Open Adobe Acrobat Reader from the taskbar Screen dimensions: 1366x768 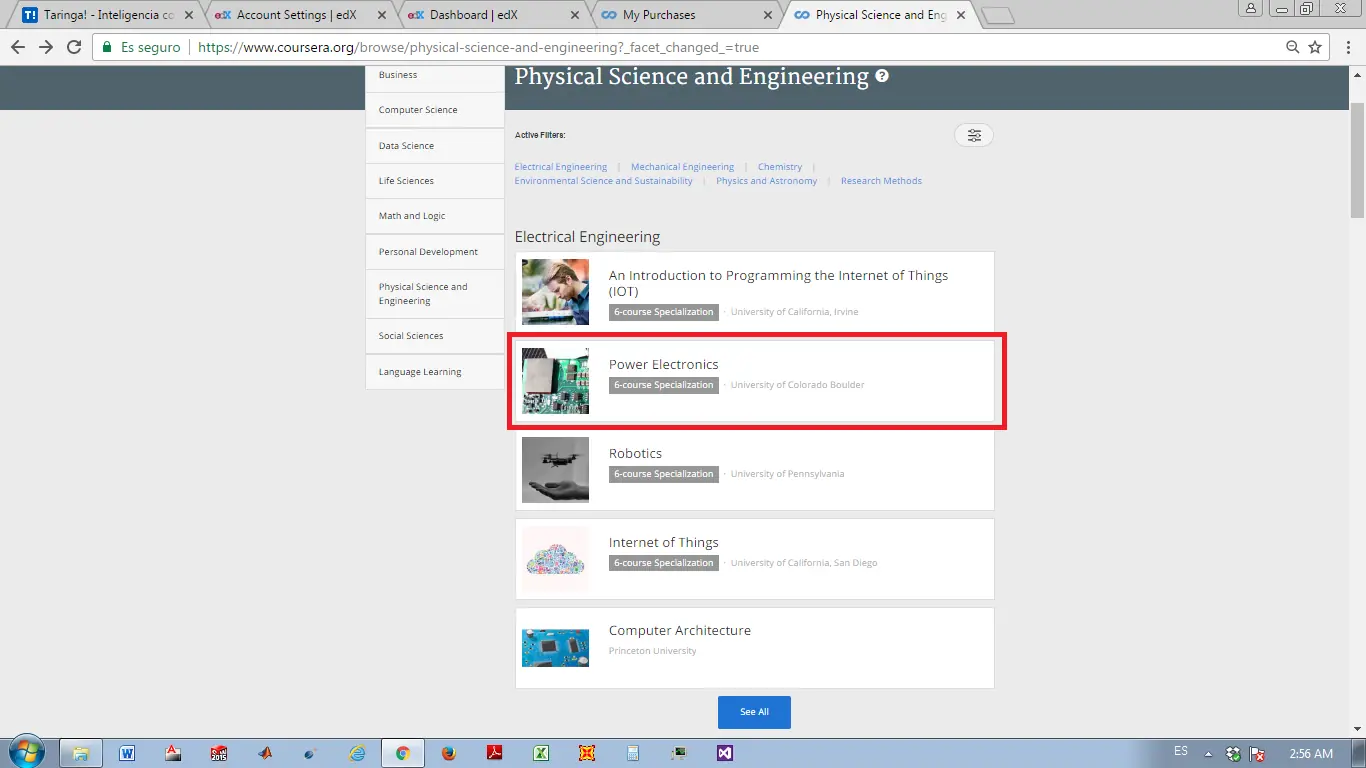click(495, 753)
